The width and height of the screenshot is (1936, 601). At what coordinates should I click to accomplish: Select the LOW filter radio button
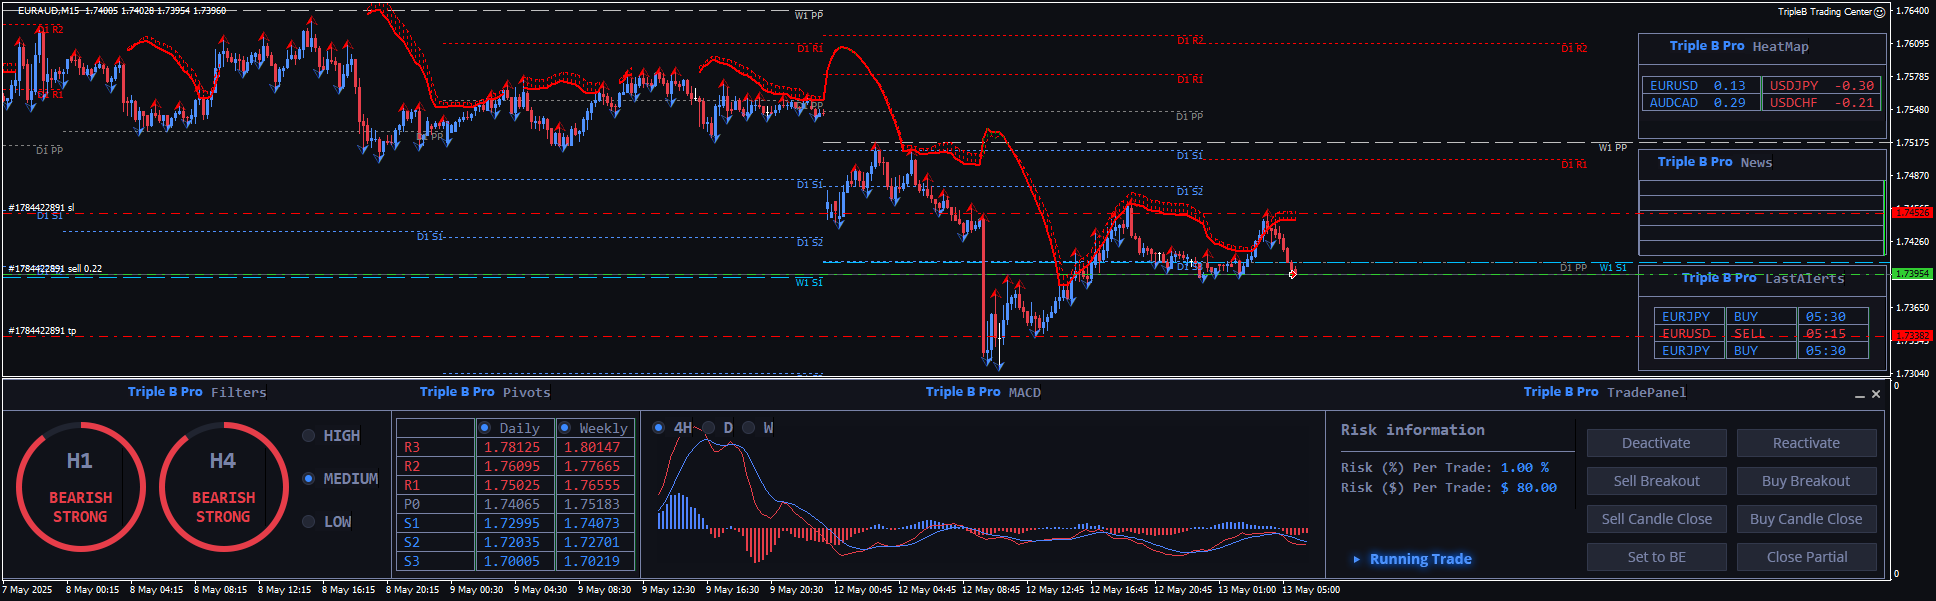309,521
